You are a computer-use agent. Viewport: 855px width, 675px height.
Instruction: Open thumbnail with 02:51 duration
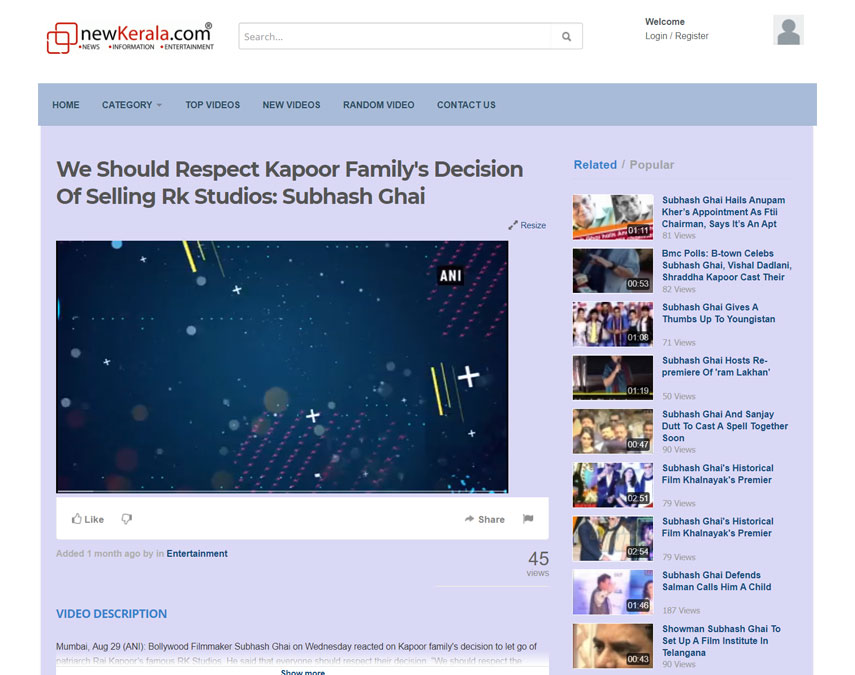point(613,485)
